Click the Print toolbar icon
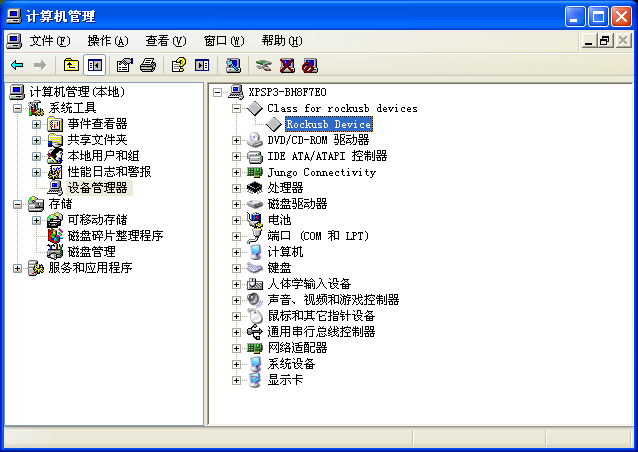Screen dimensions: 638x452 (x=148, y=65)
